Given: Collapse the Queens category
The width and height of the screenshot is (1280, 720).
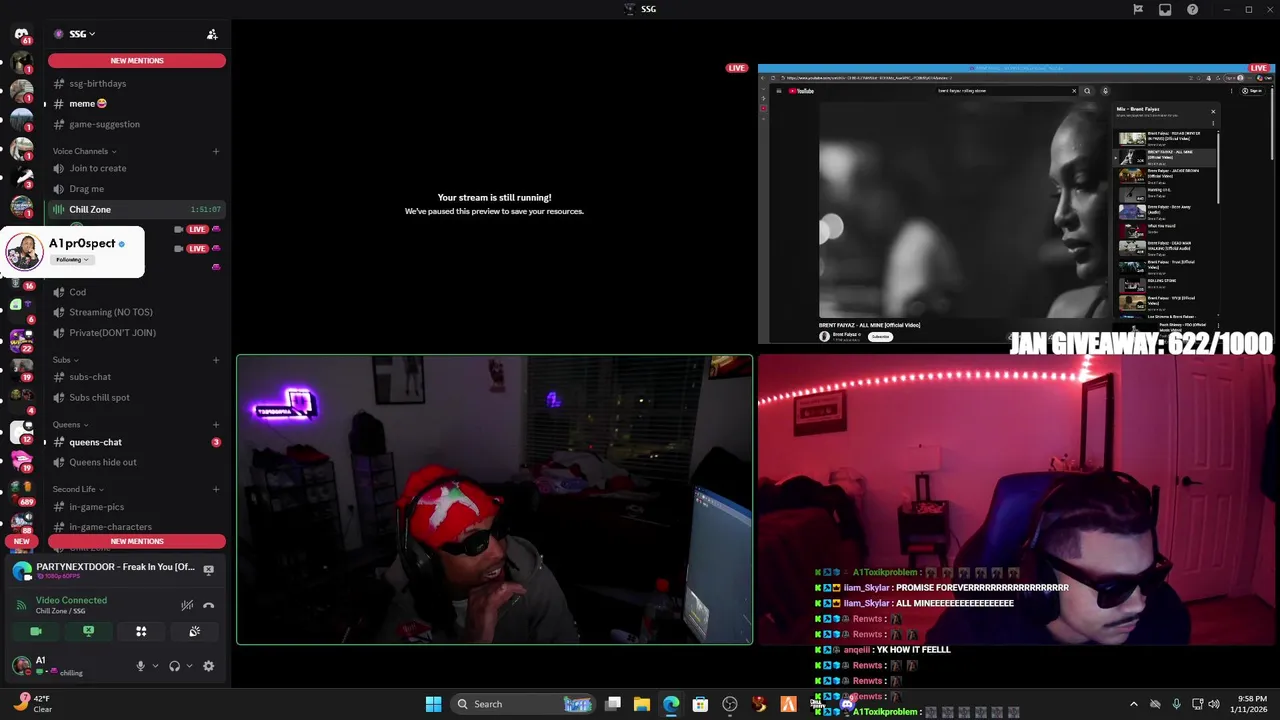Looking at the screenshot, I should 70,425.
